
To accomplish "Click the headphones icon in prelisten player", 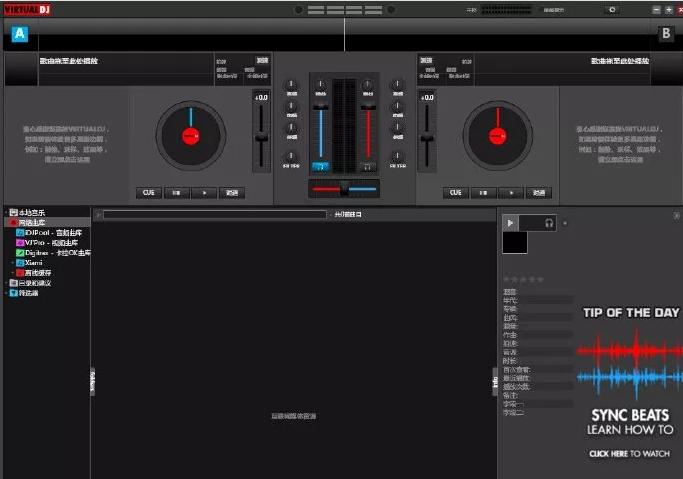I will (549, 223).
